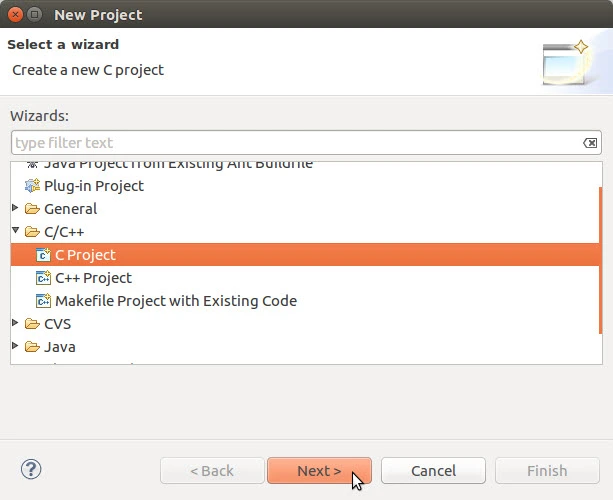Click the wizard list vertical scrollbar
This screenshot has width=613, height=500.
tap(600, 270)
